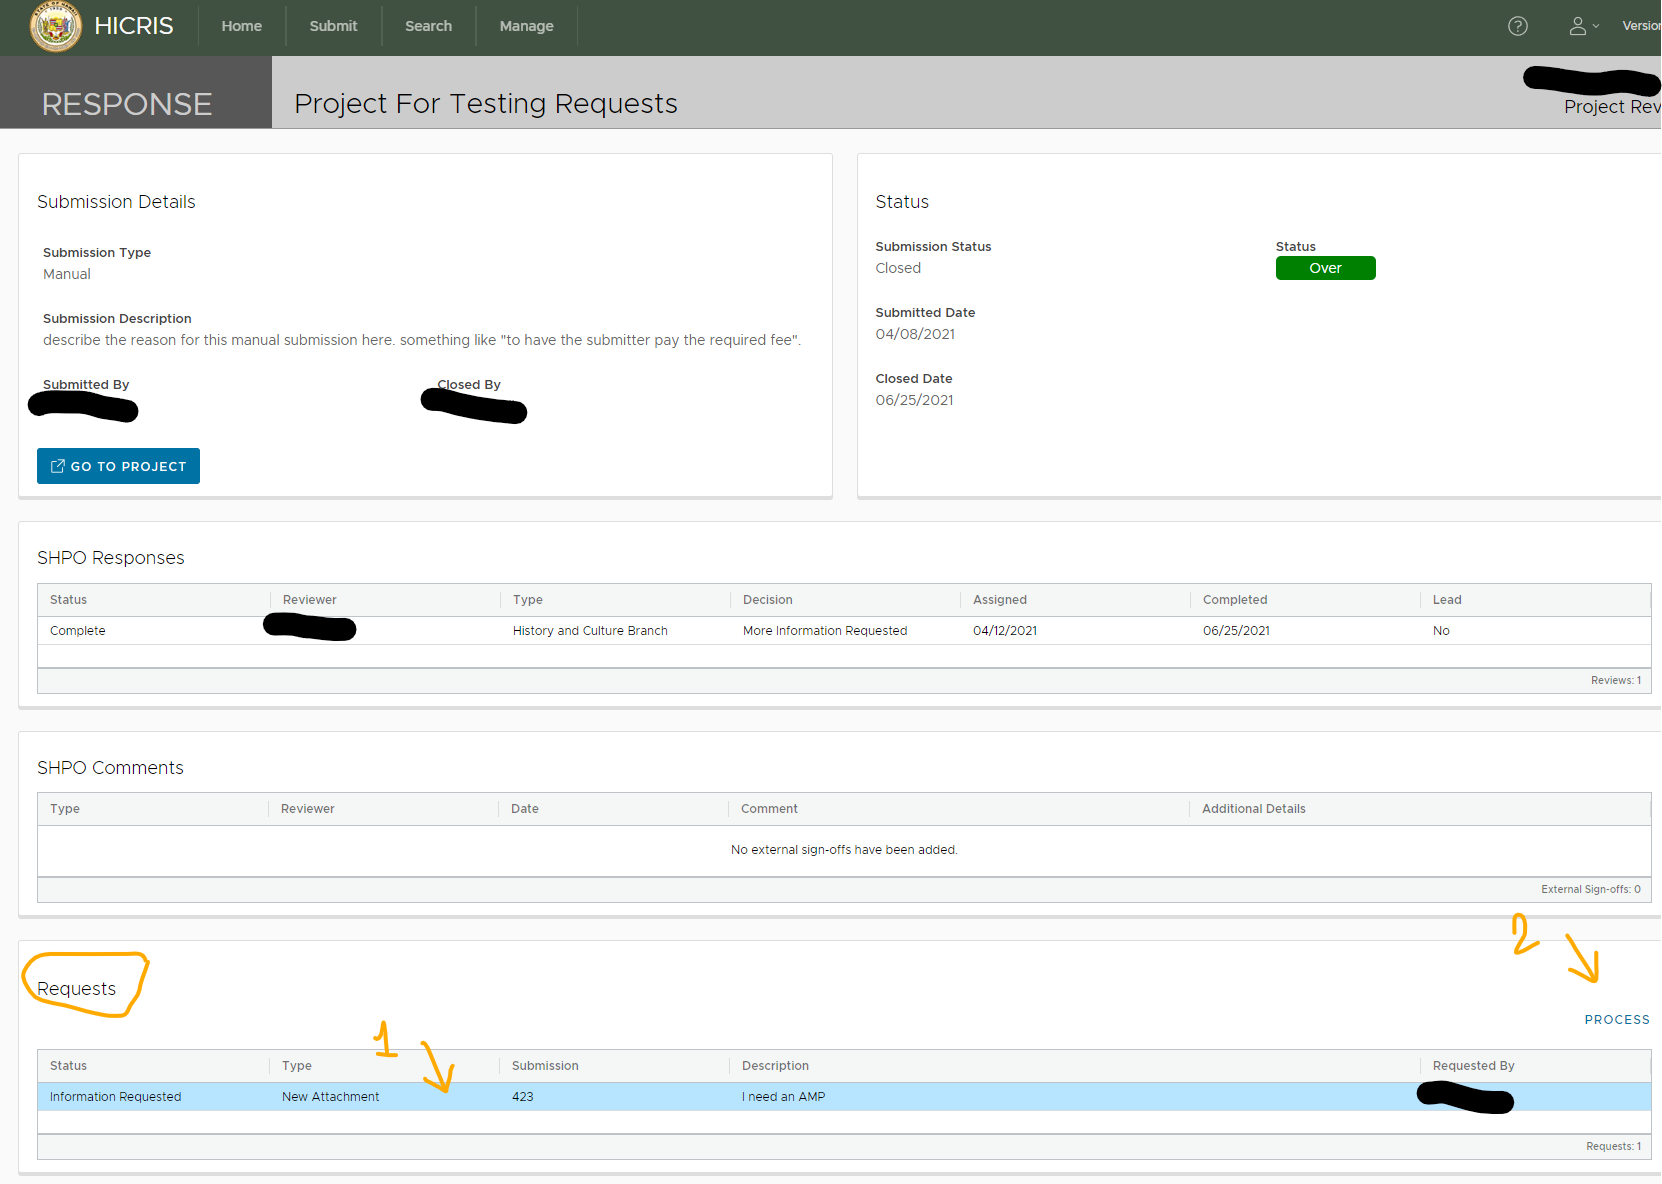Click the GO TO PROJECT button
Viewport: 1662px width, 1184px height.
point(118,466)
